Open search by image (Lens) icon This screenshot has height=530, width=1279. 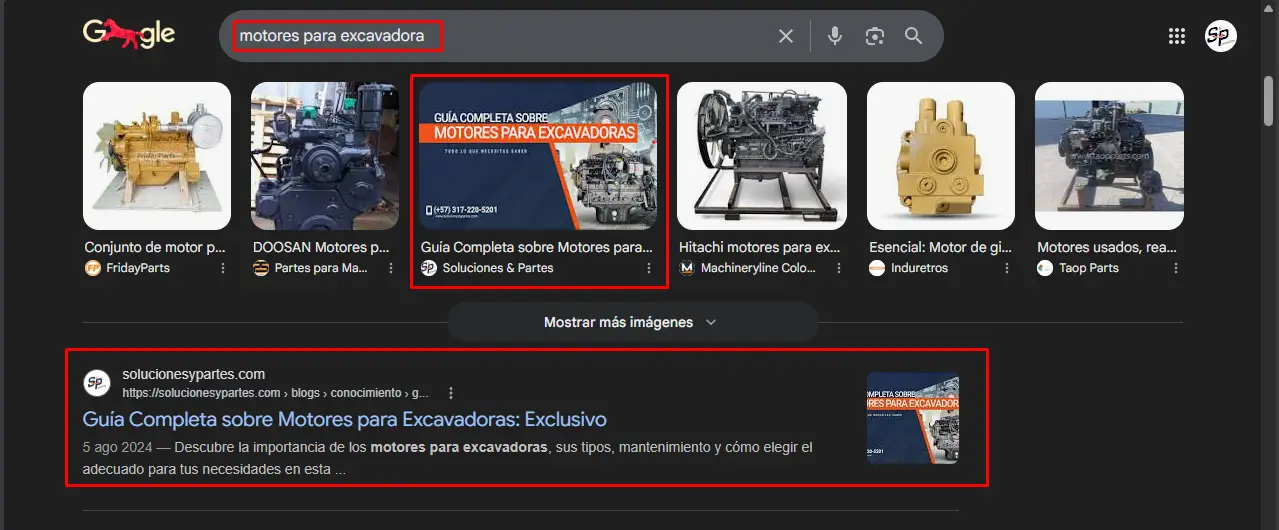point(875,36)
